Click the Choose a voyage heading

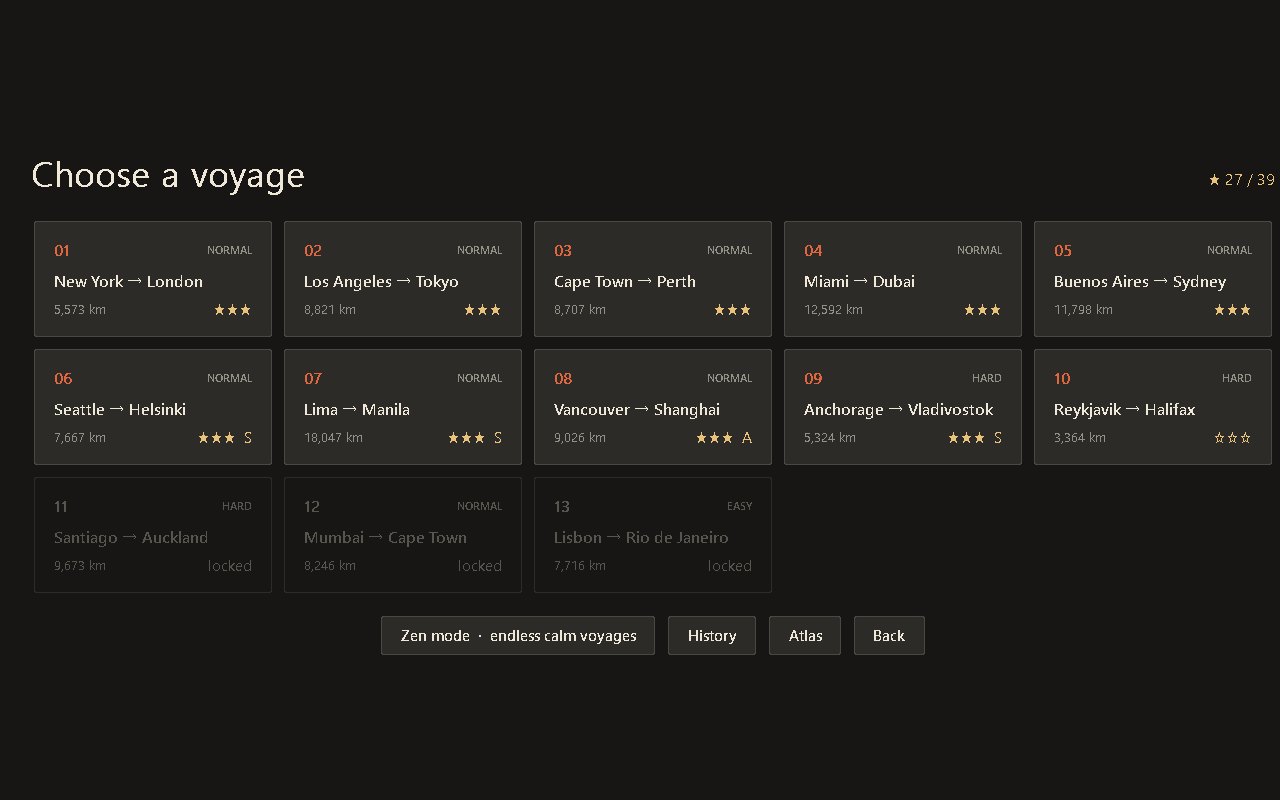click(168, 176)
